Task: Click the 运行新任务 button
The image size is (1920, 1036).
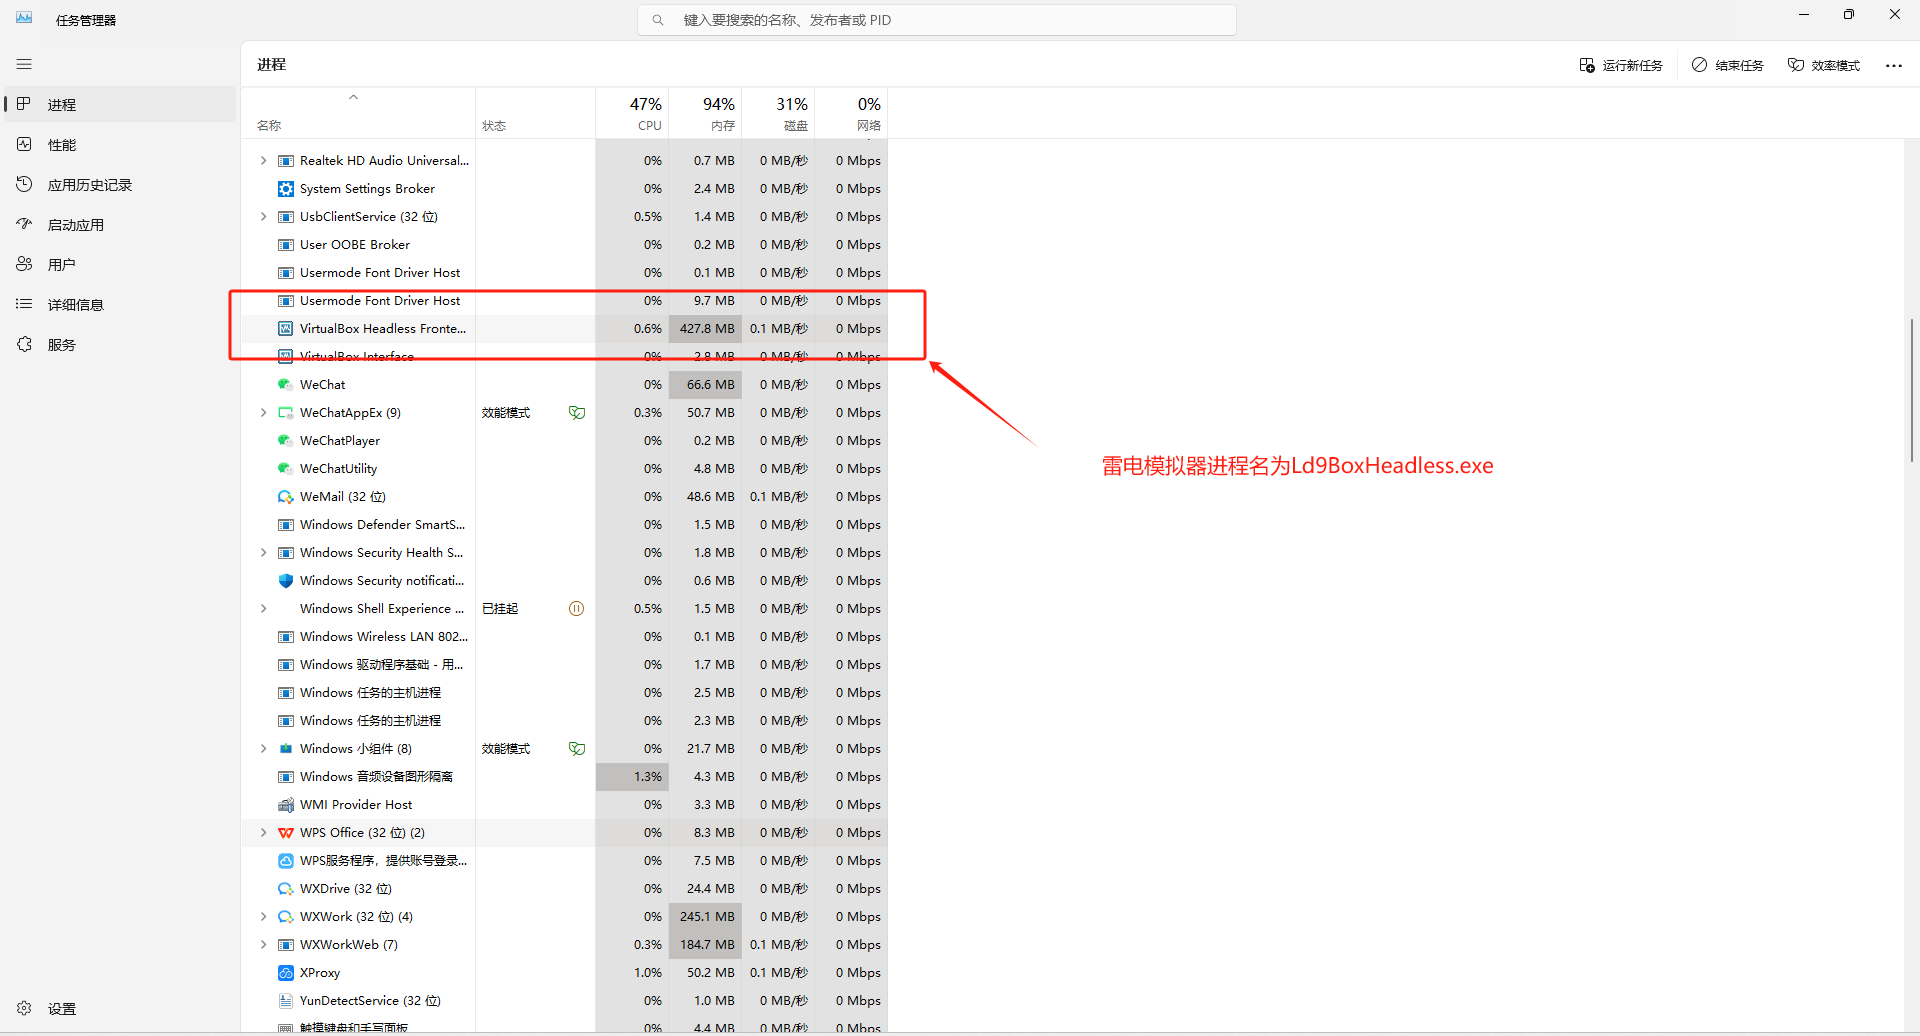Action: [x=1620, y=65]
